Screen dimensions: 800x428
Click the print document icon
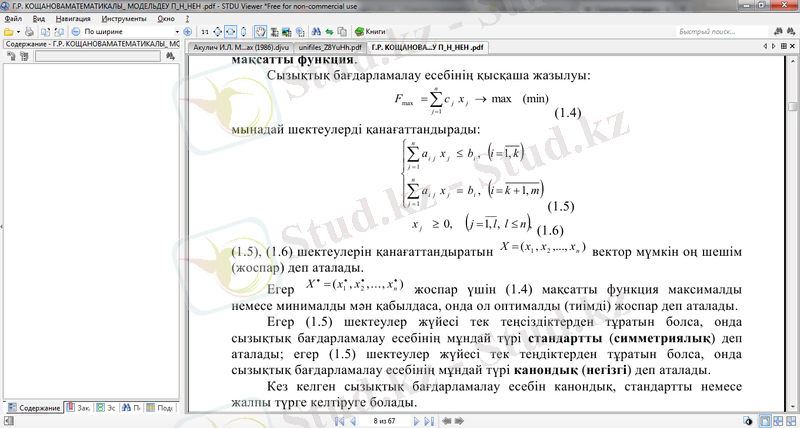pyautogui.click(x=31, y=32)
